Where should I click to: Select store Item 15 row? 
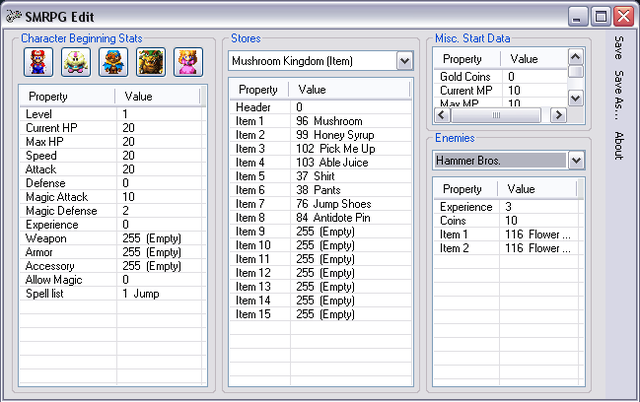click(x=320, y=314)
